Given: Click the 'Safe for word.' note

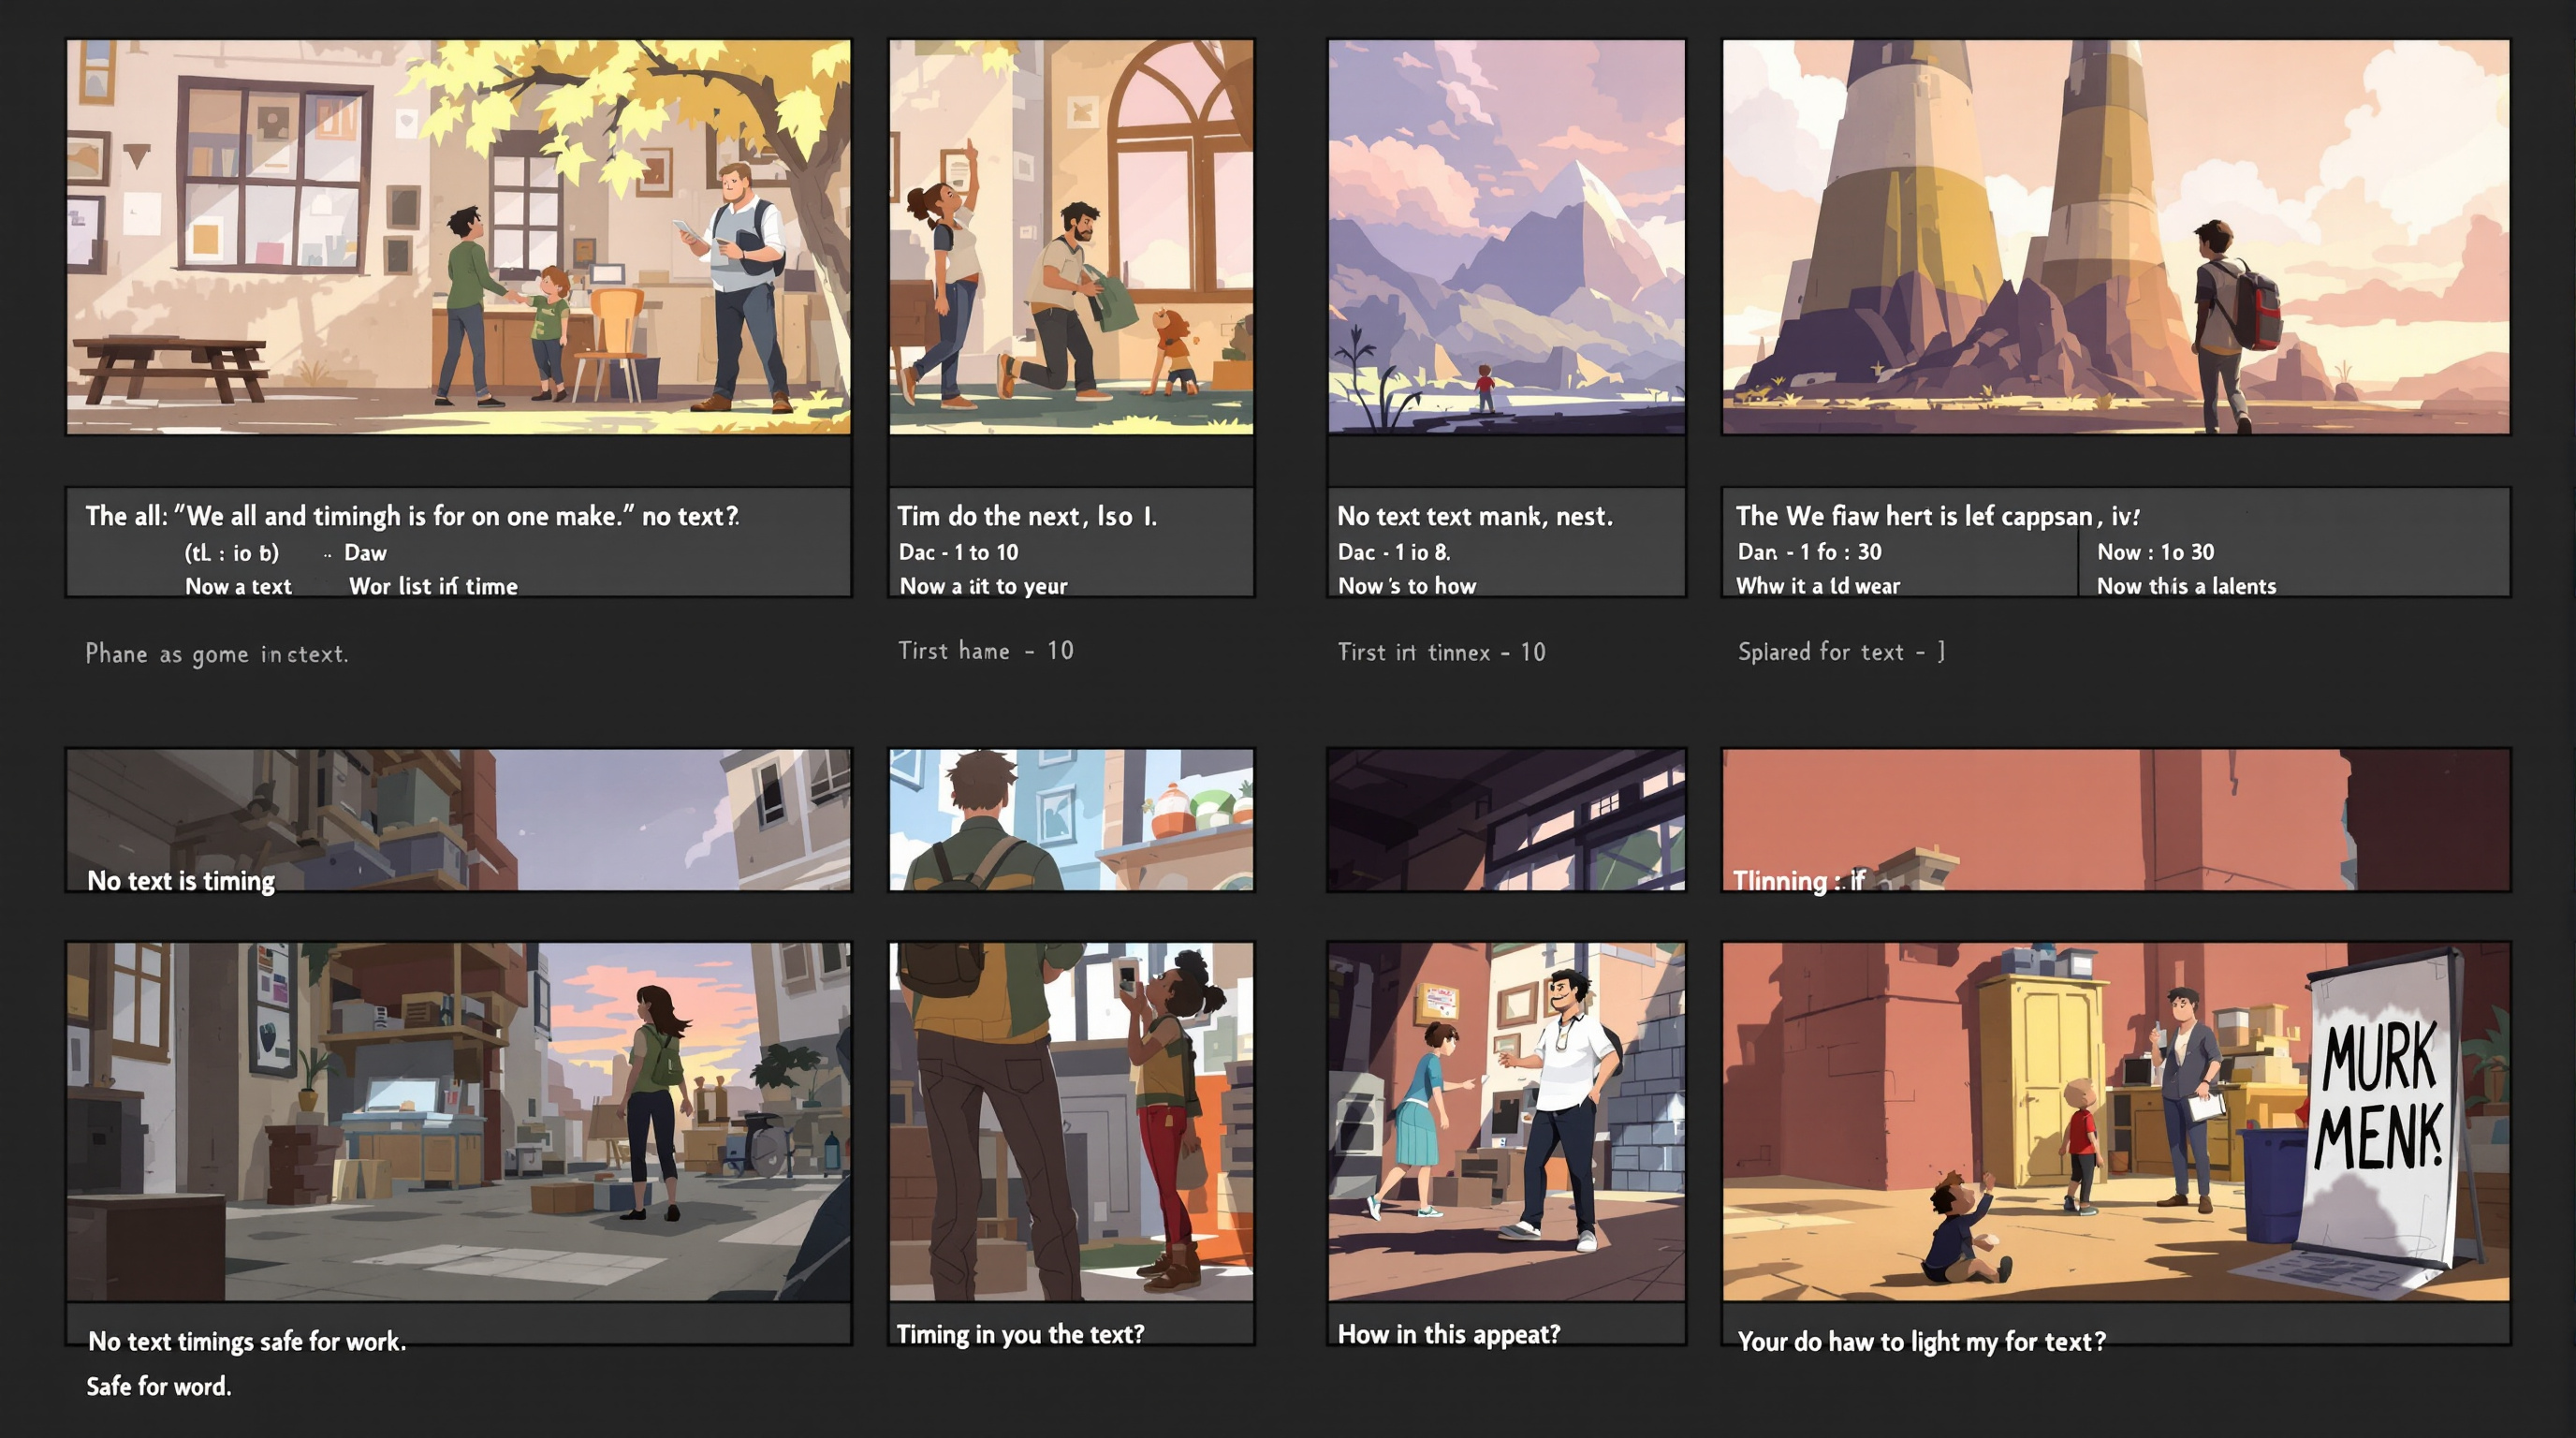Looking at the screenshot, I should (158, 1386).
